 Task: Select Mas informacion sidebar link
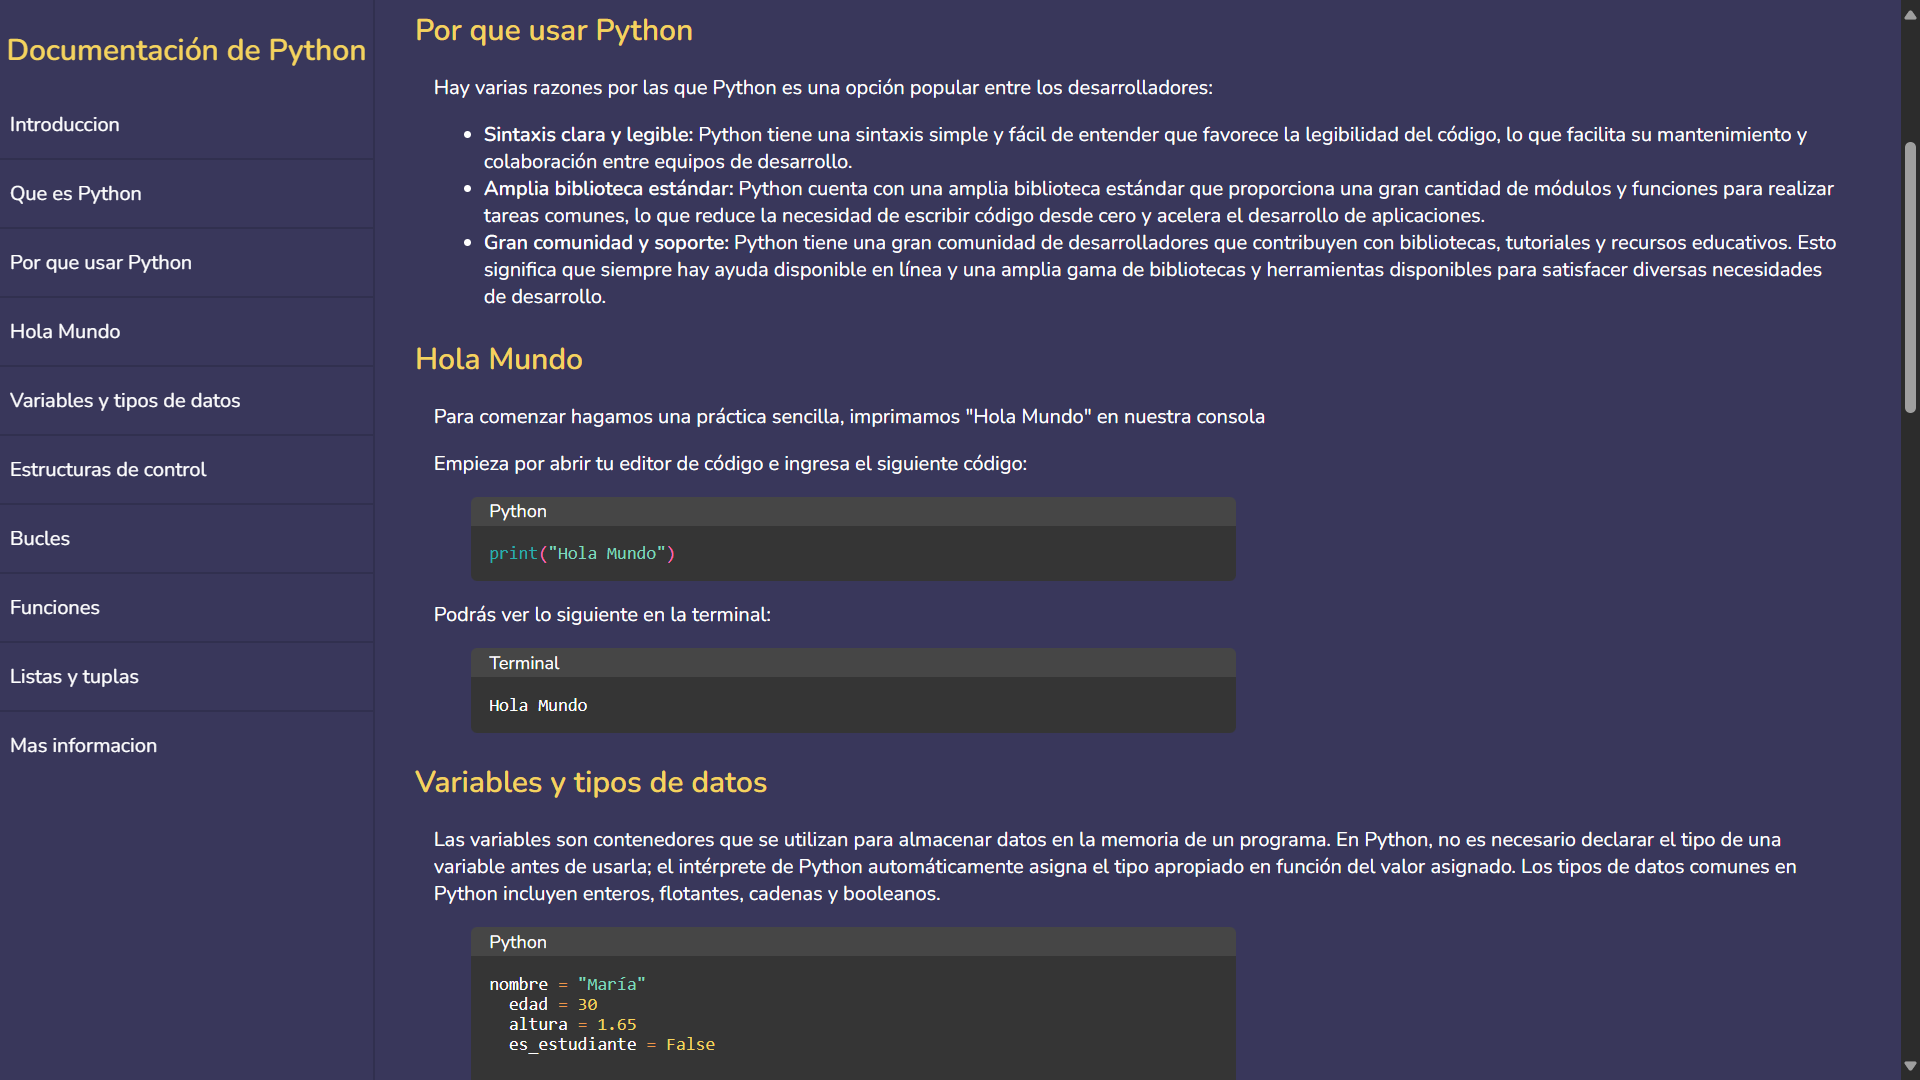click(187, 746)
